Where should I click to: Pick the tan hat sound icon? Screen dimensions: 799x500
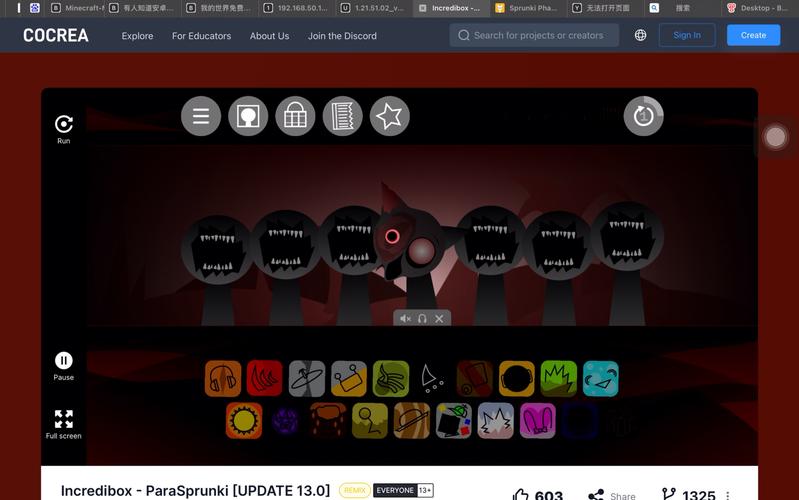412,420
